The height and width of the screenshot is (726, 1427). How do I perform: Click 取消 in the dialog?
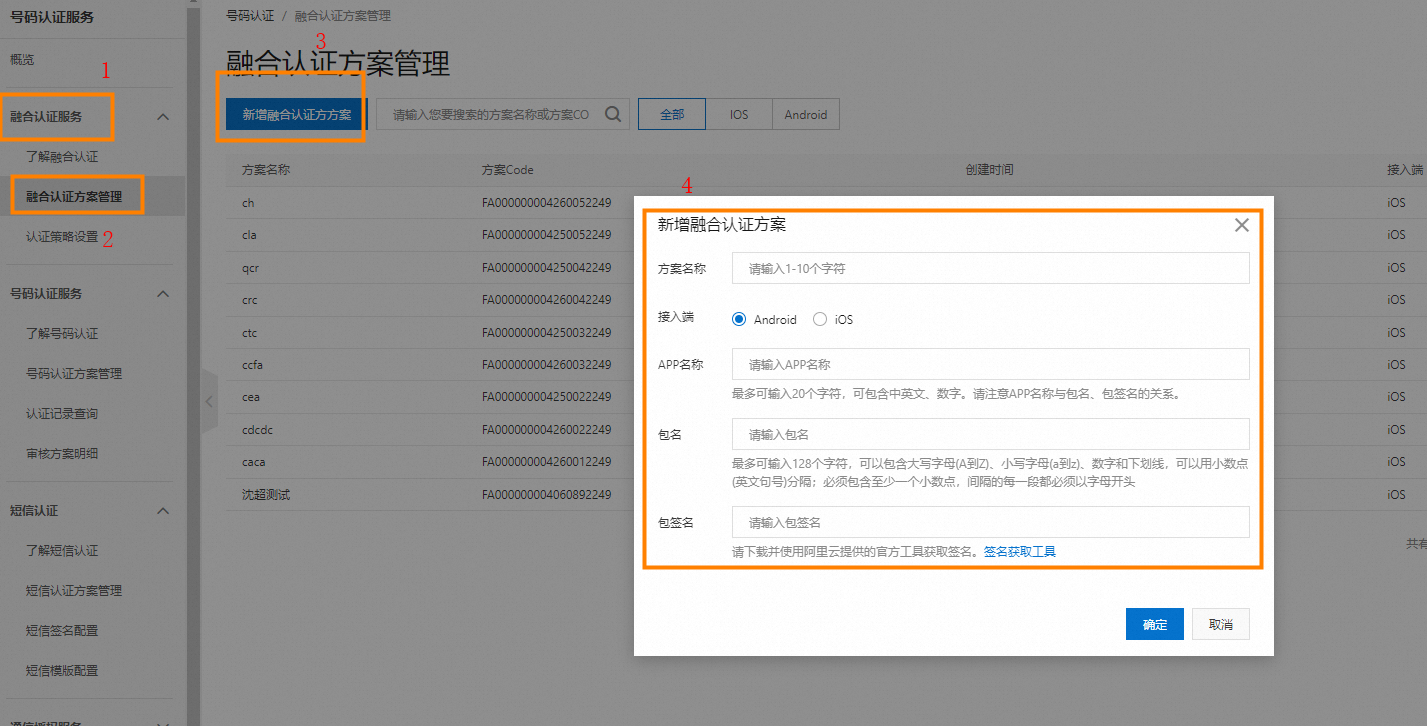tap(1221, 624)
